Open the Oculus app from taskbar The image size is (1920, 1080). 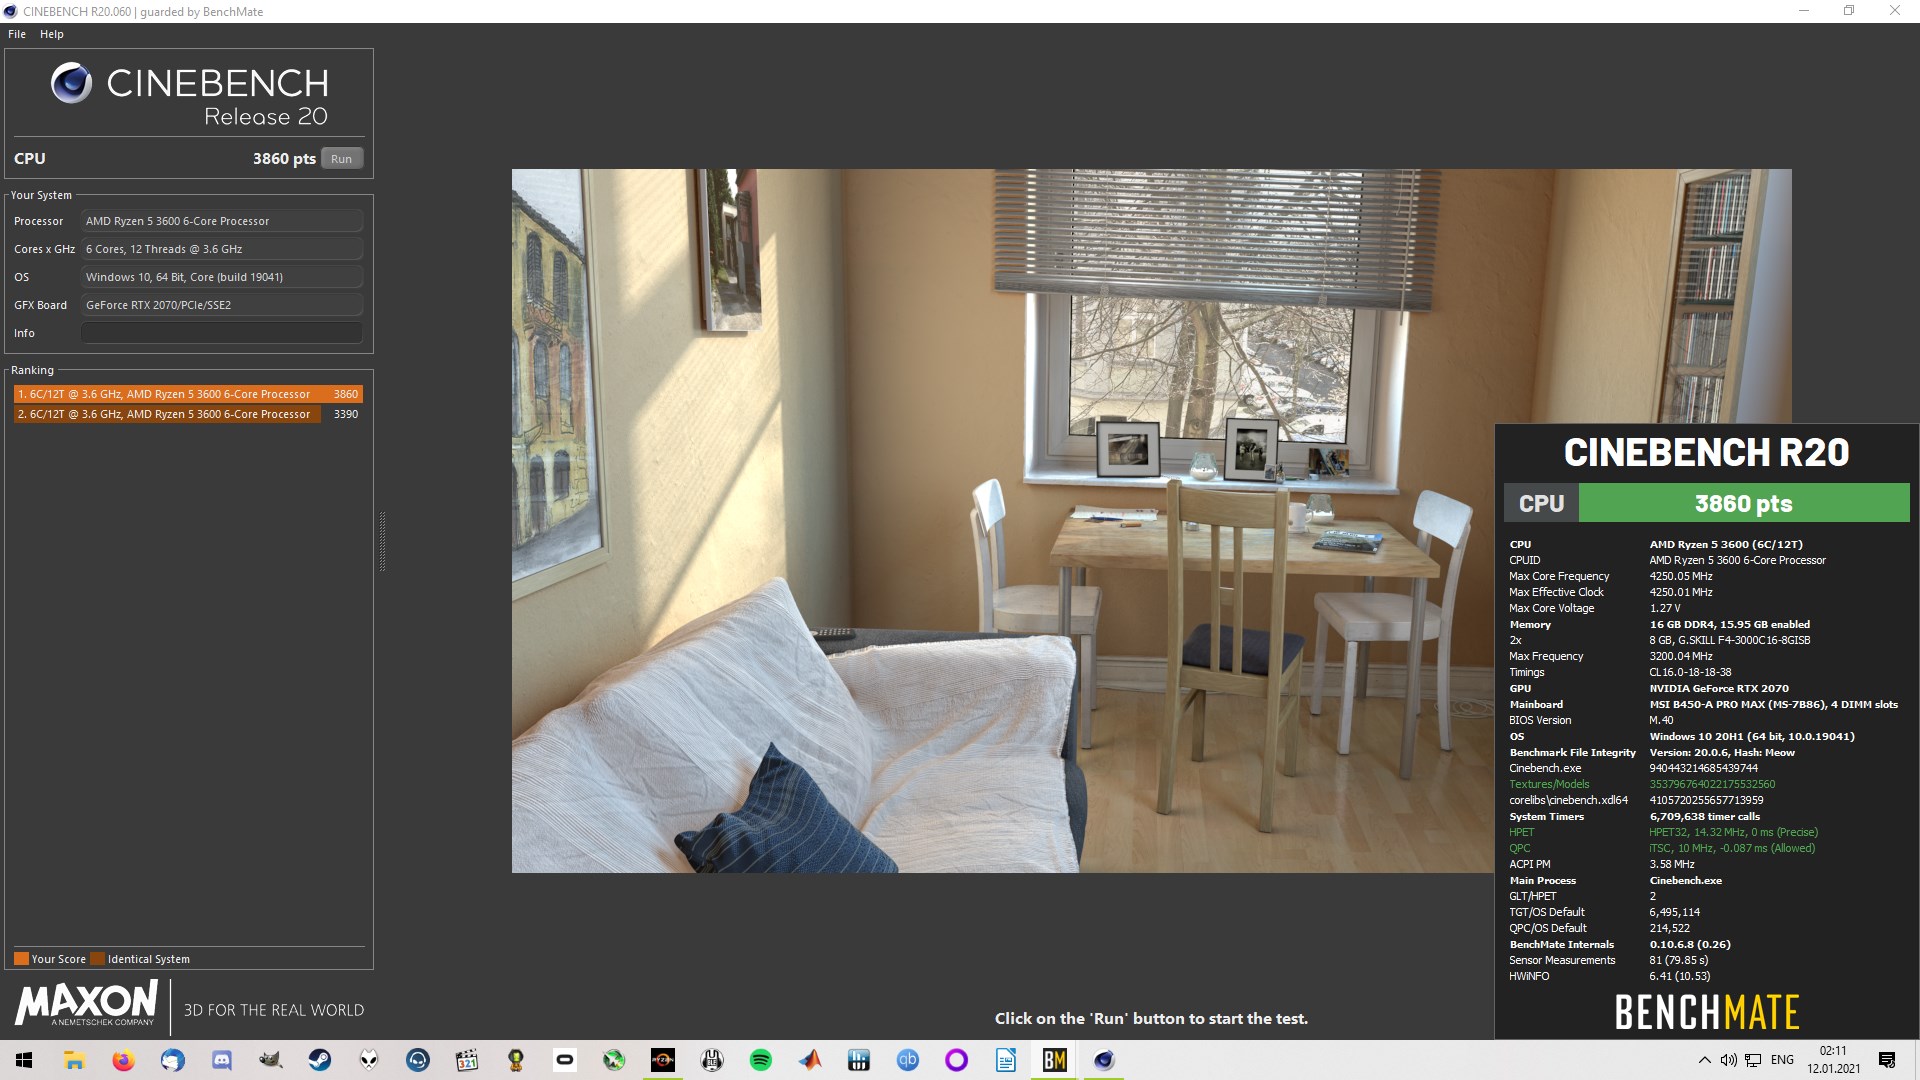[x=565, y=1060]
